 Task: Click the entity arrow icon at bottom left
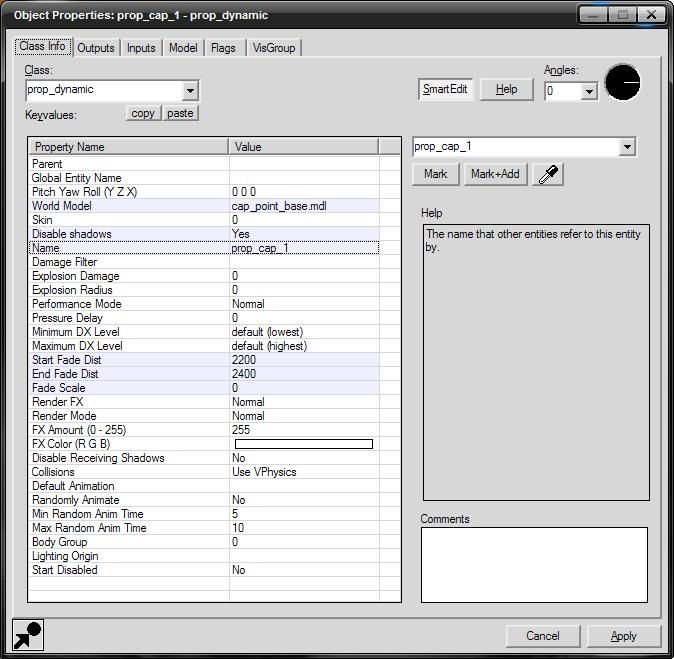28,635
